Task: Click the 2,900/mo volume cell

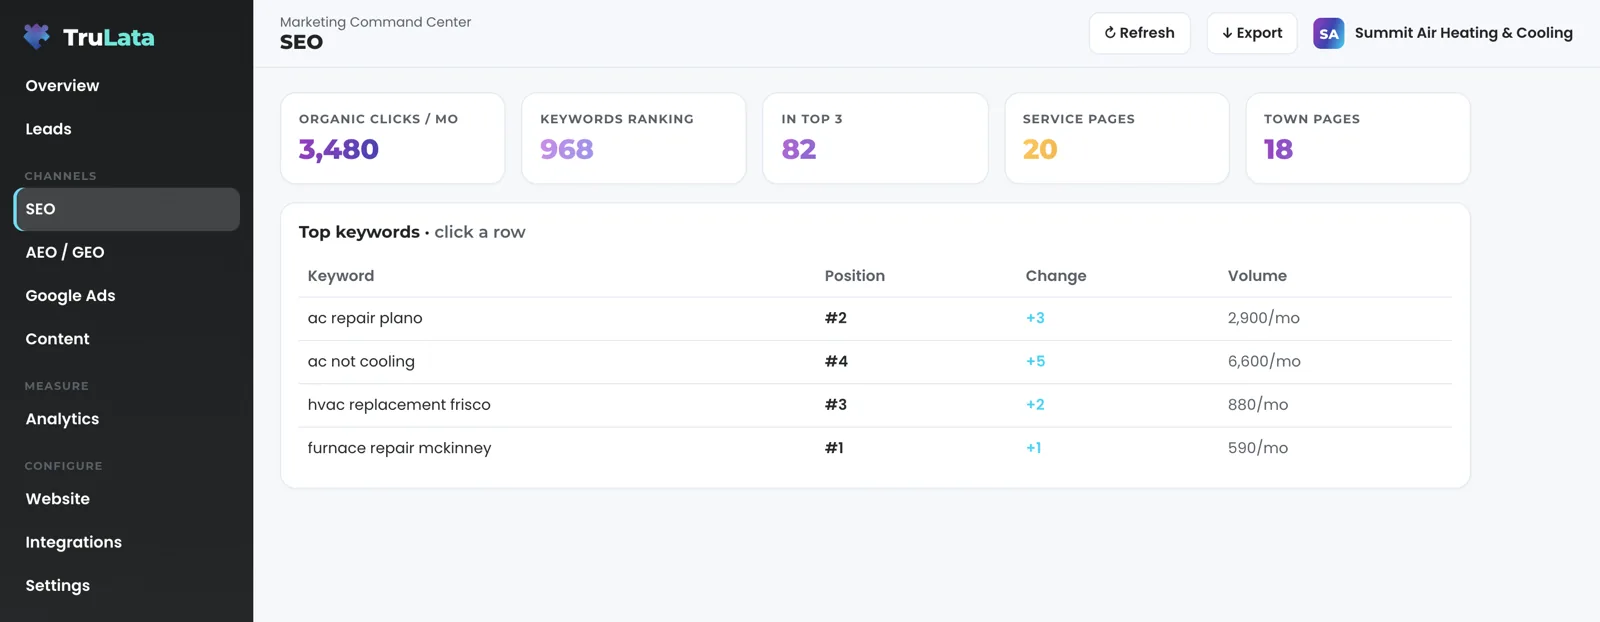Action: coord(1264,318)
